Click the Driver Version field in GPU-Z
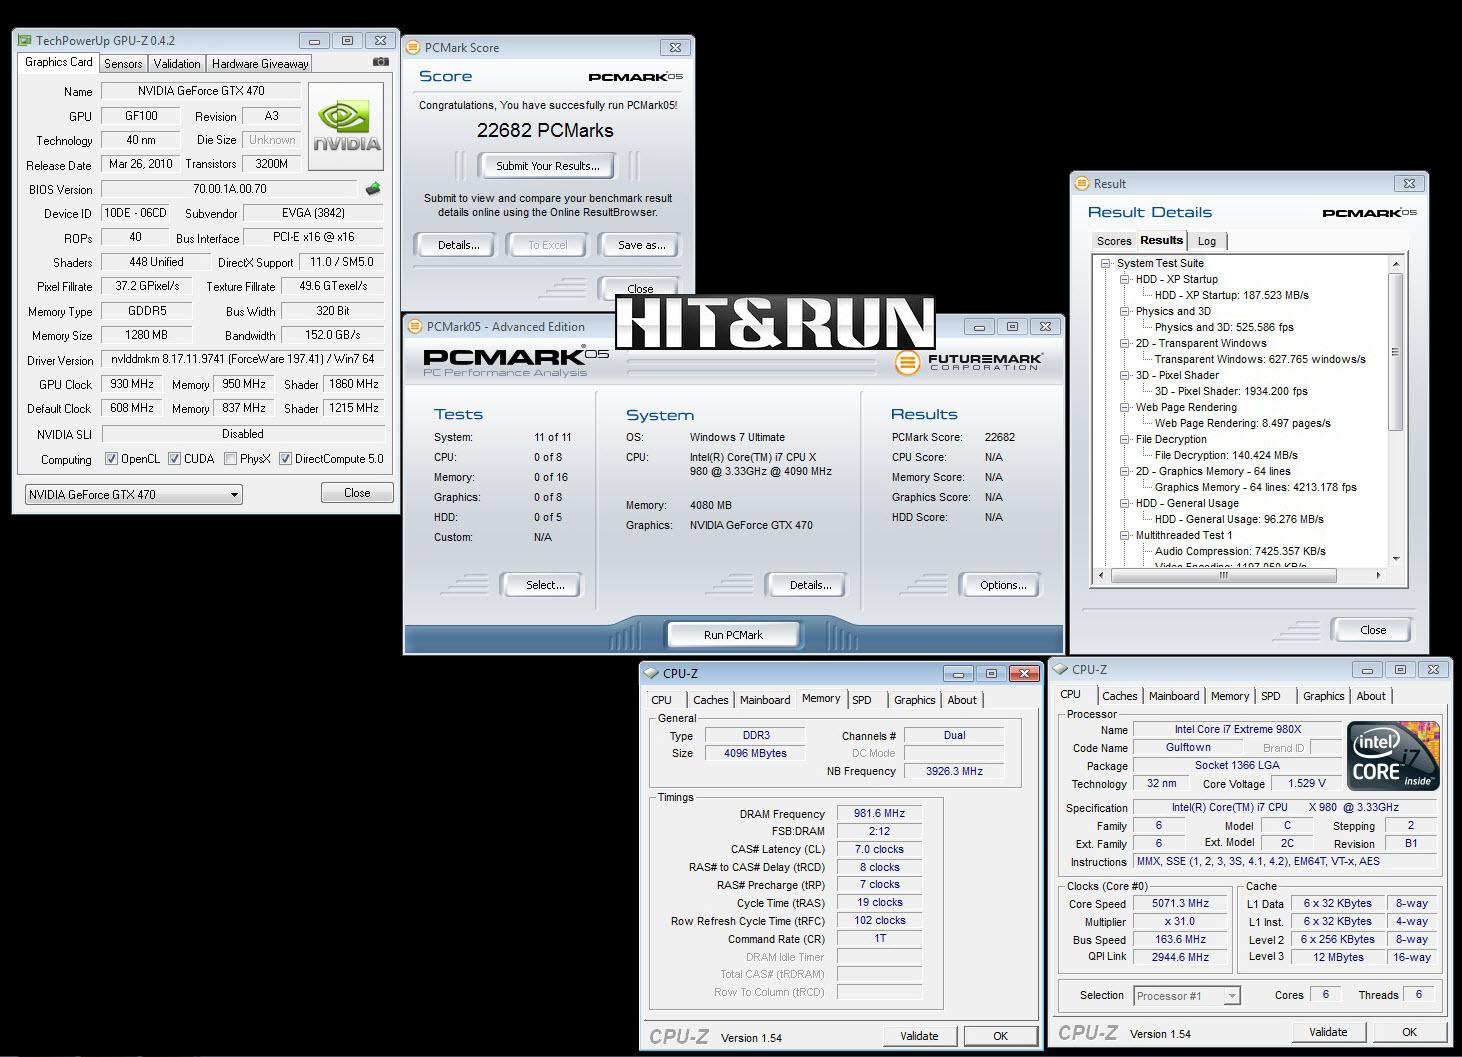The width and height of the screenshot is (1462, 1057). pos(243,360)
